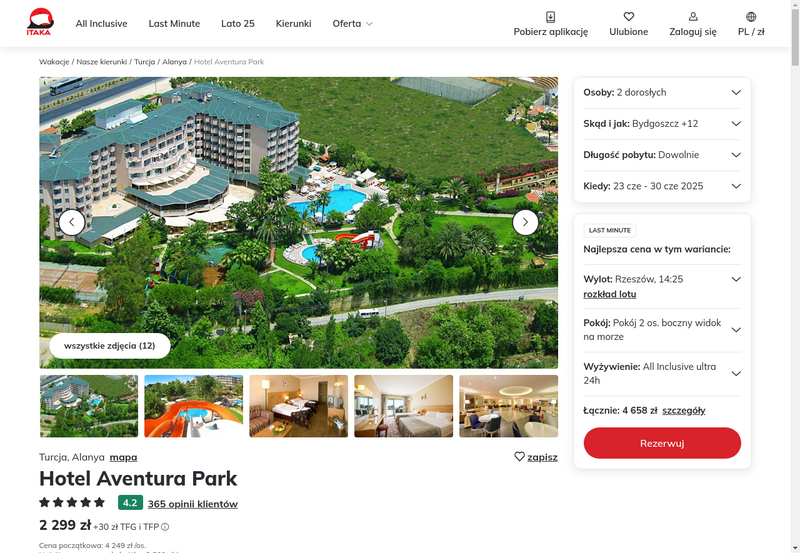Open the Oferta menu

click(x=353, y=23)
